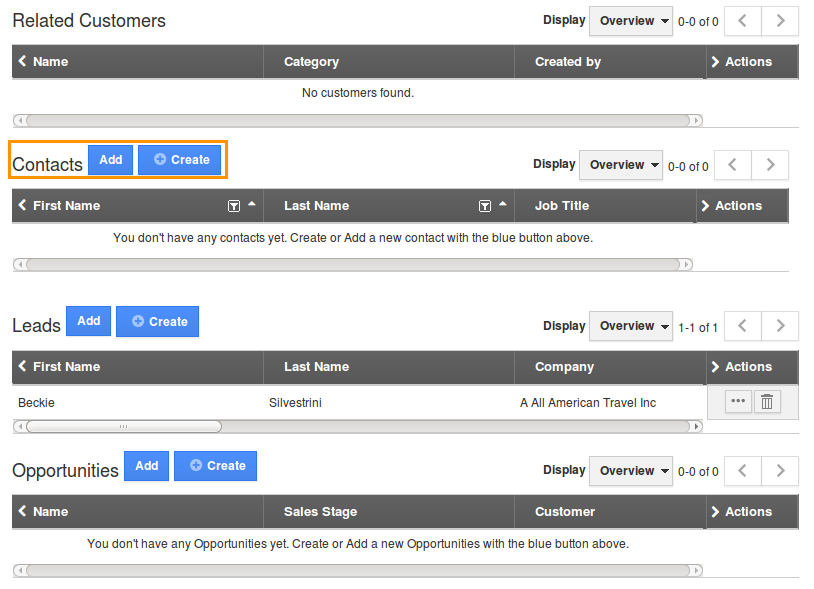
Task: Go to next page of Related Customers
Action: tap(780, 21)
